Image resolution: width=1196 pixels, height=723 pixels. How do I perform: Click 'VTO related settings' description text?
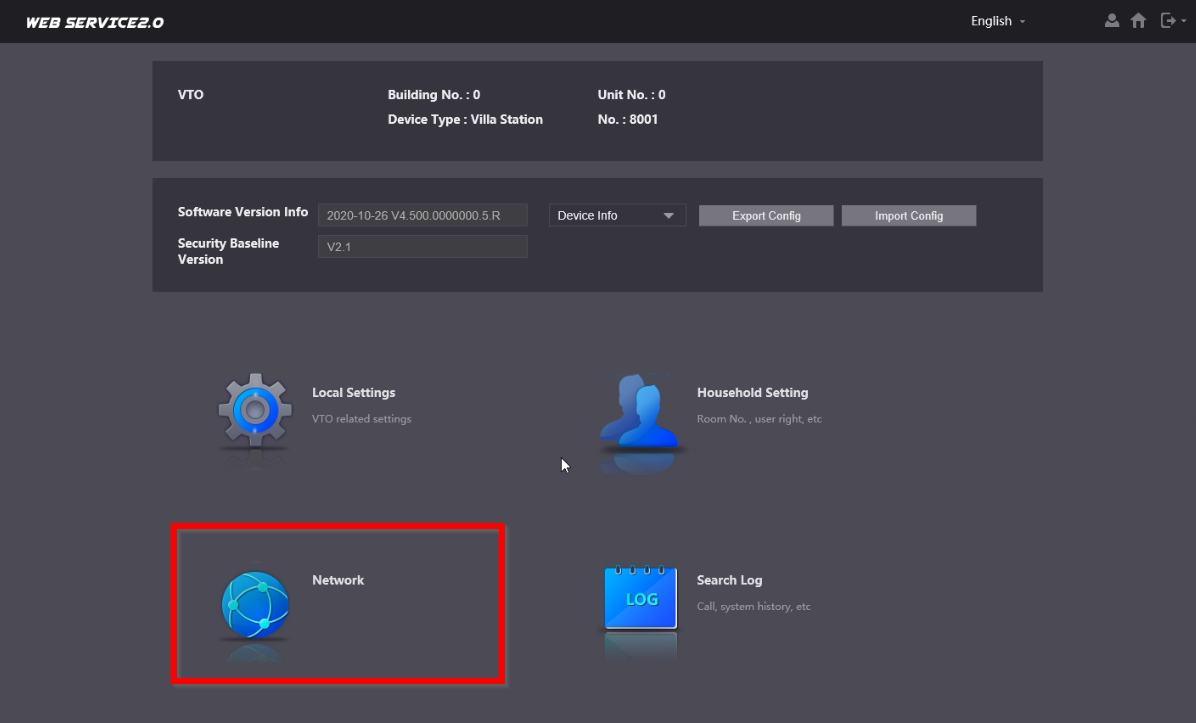pyautogui.click(x=362, y=419)
